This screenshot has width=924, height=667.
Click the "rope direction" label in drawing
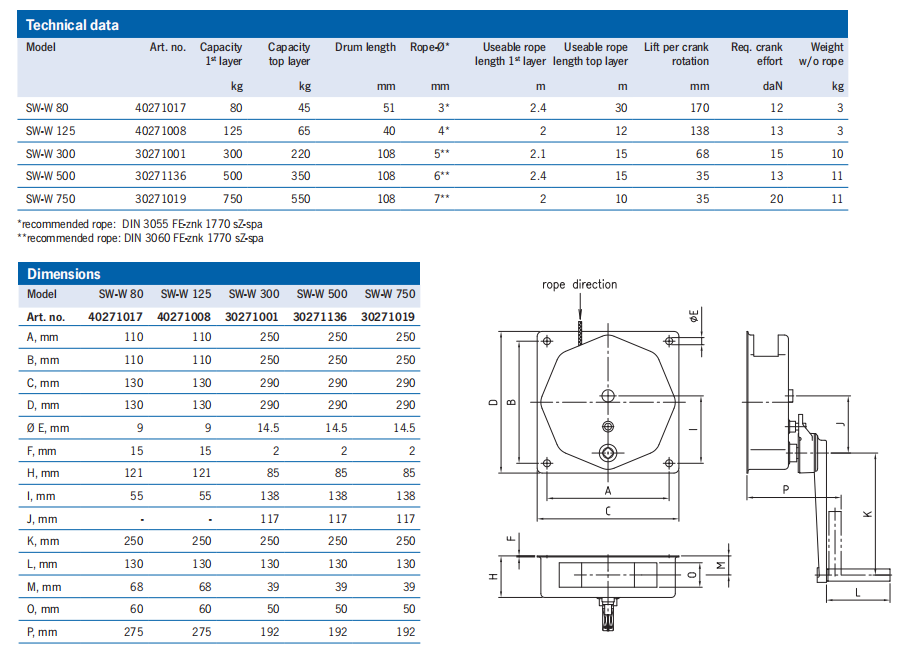pos(579,285)
